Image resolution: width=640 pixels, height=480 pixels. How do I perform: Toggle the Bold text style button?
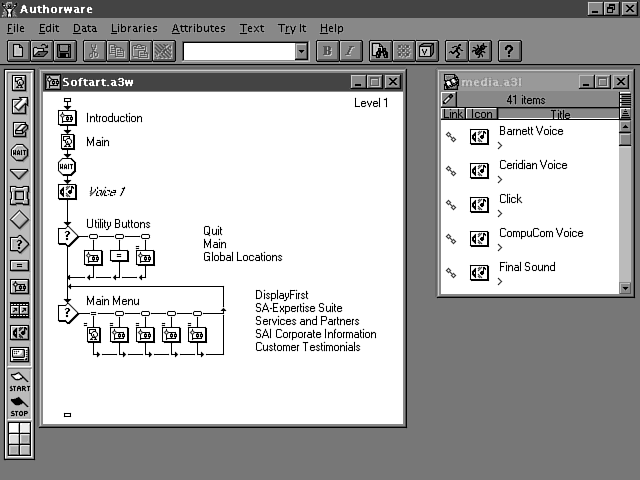tap(327, 51)
